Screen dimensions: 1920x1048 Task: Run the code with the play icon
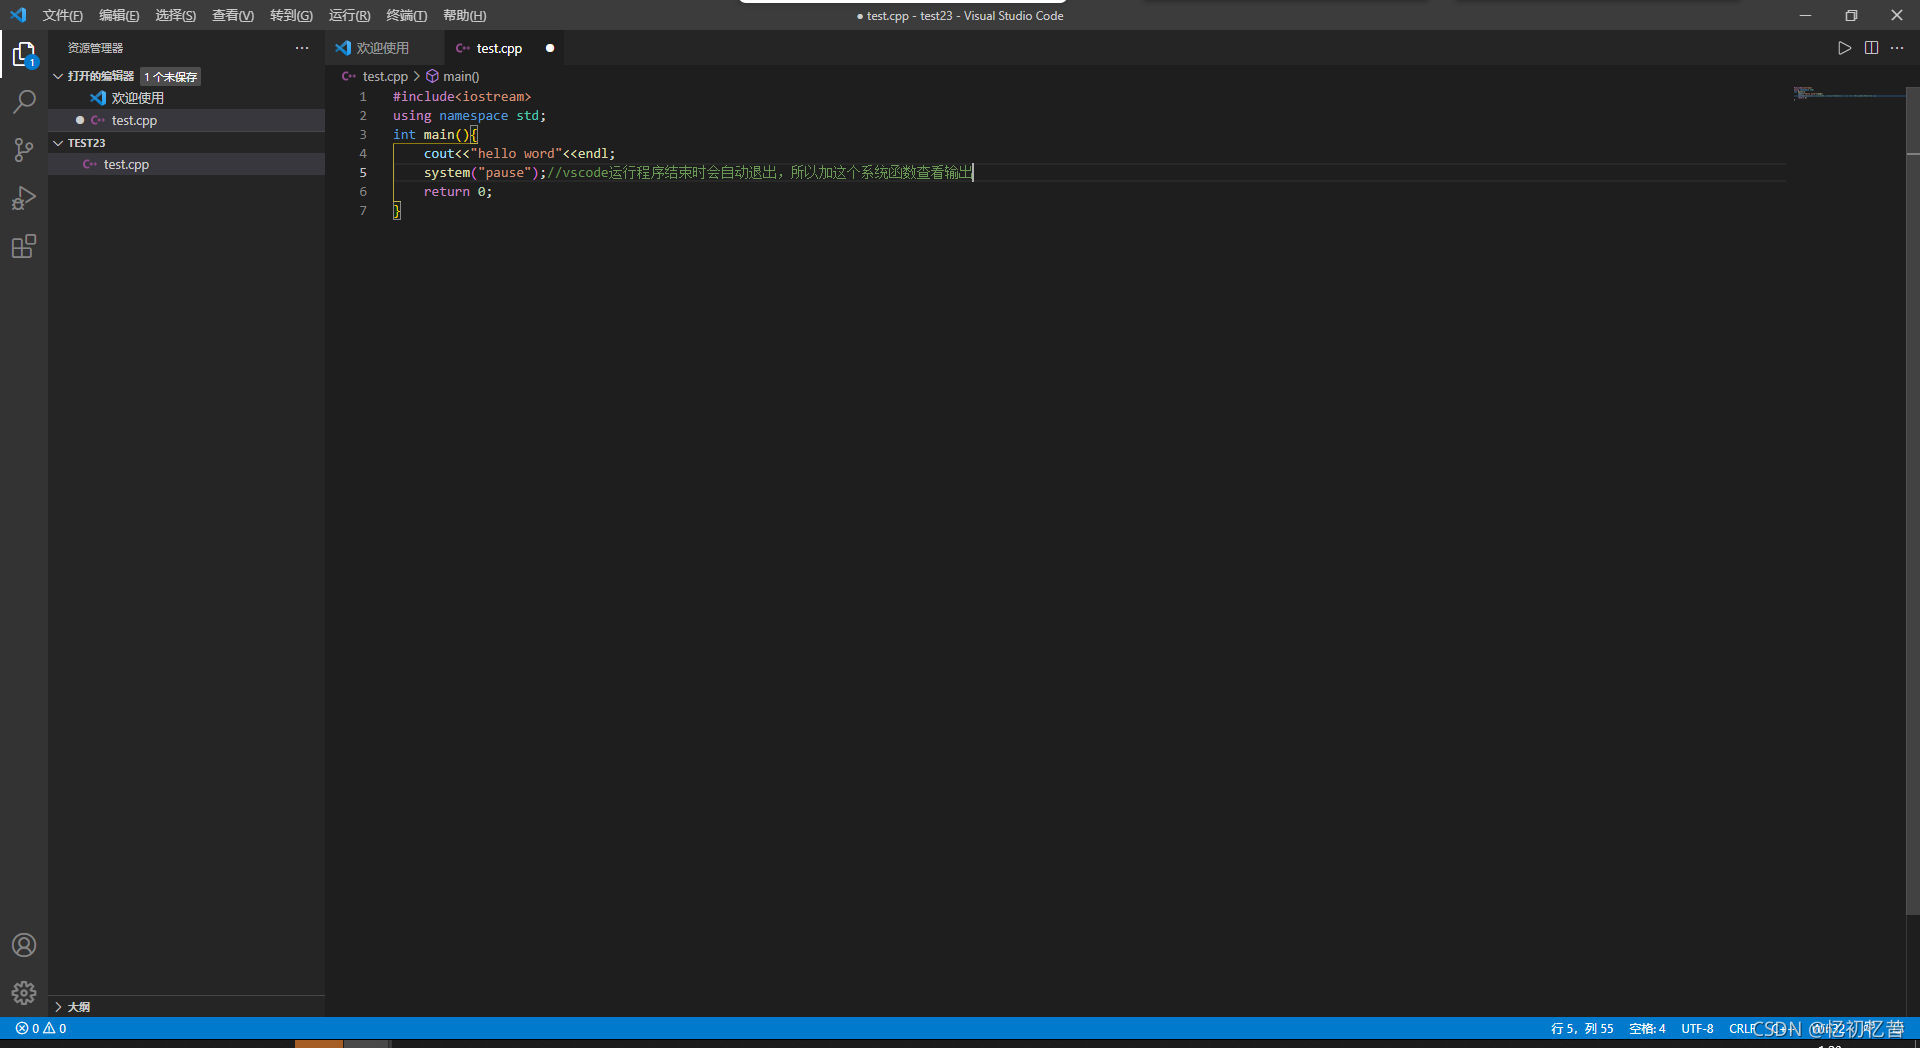click(1844, 48)
